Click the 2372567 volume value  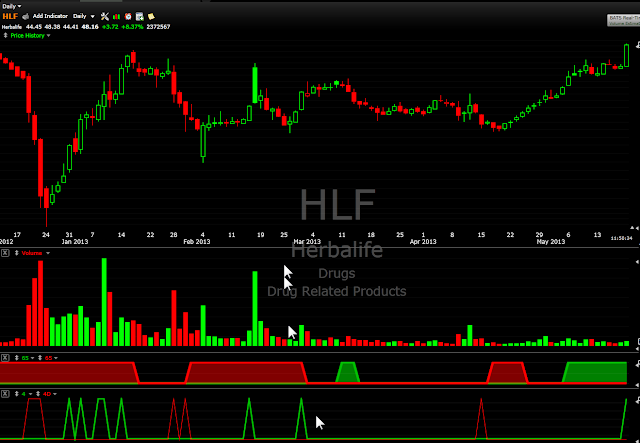[158, 27]
